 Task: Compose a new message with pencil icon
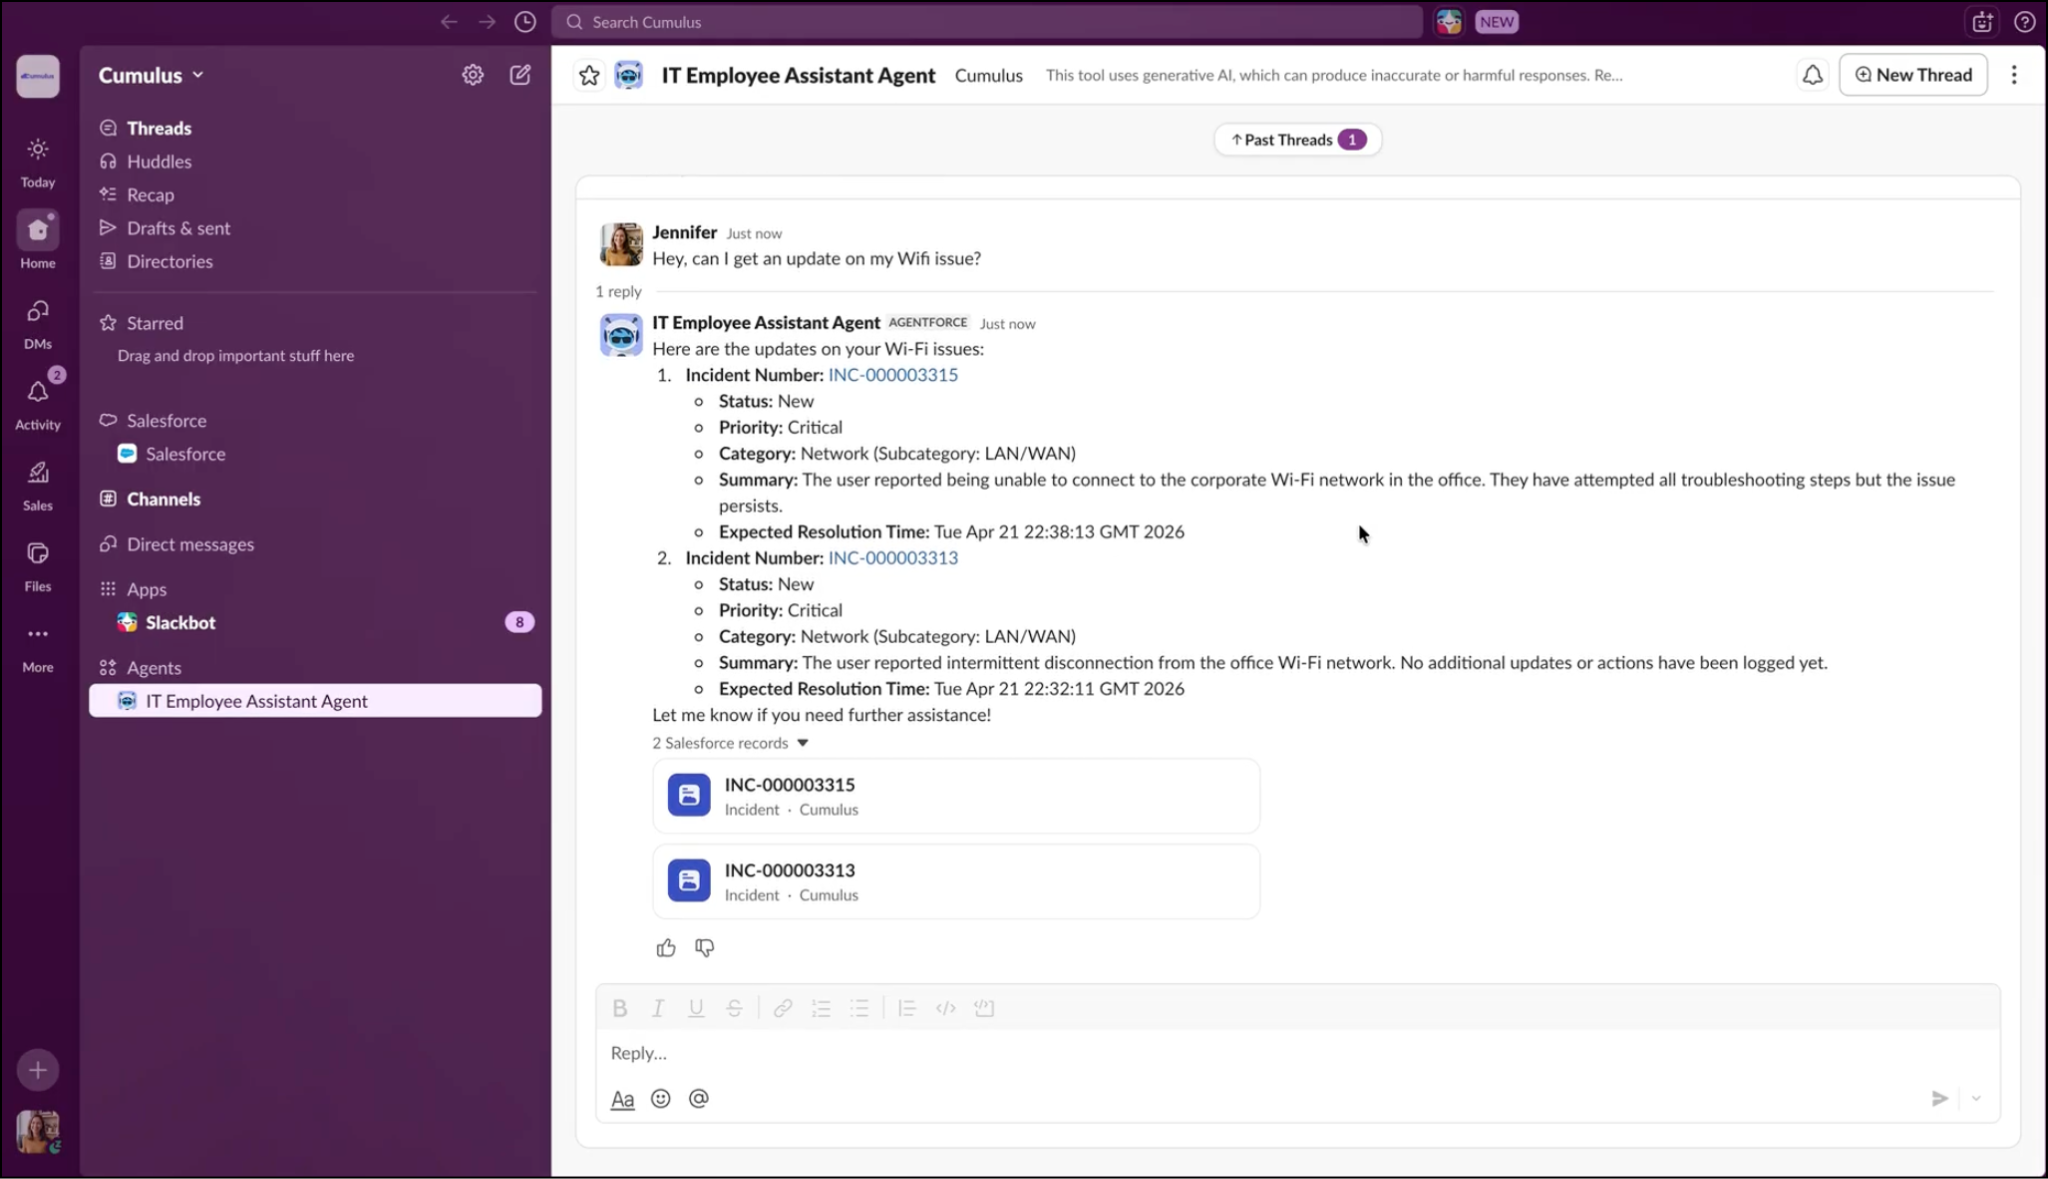click(x=520, y=75)
